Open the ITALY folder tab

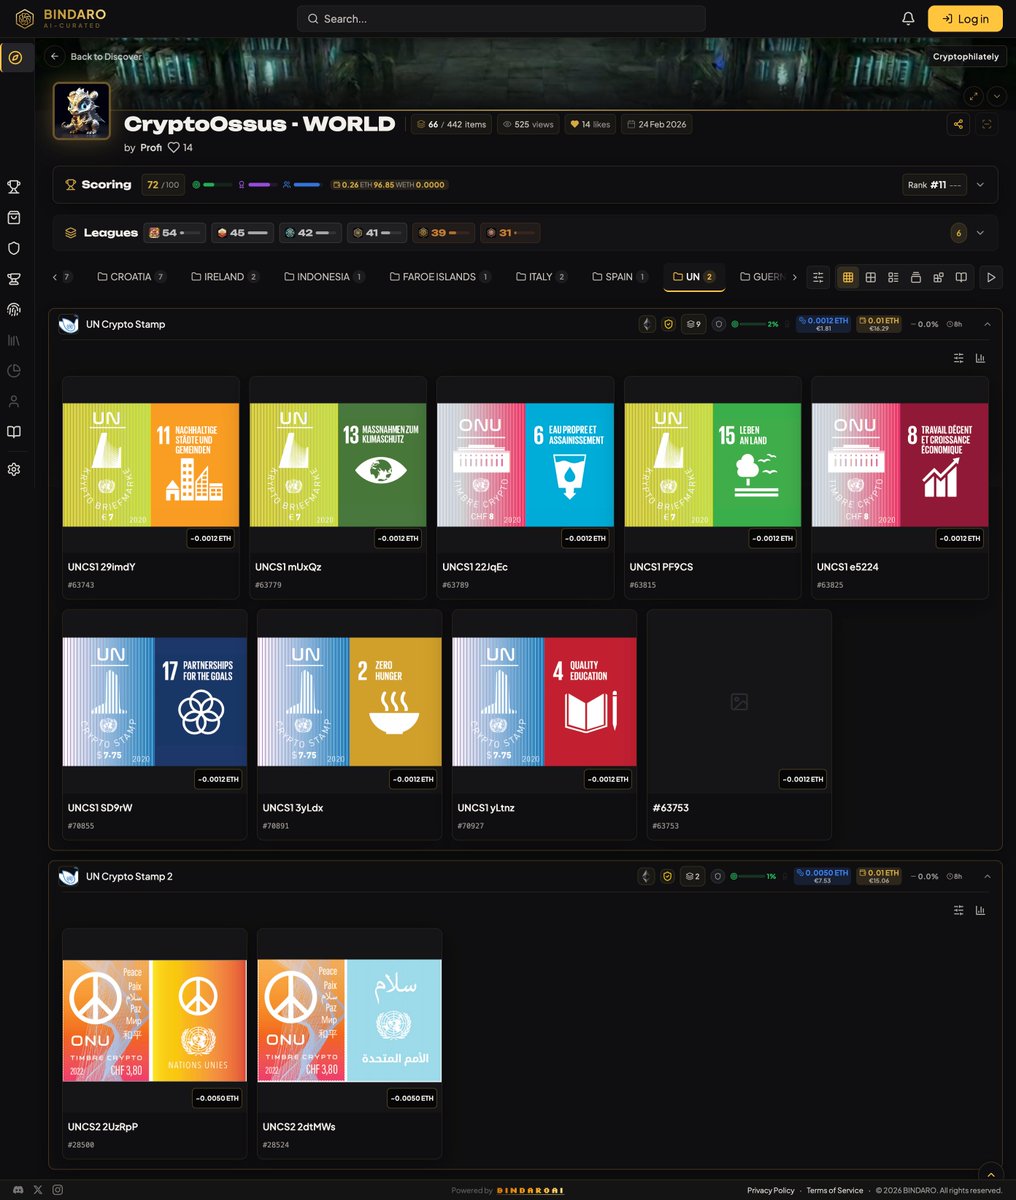click(541, 277)
